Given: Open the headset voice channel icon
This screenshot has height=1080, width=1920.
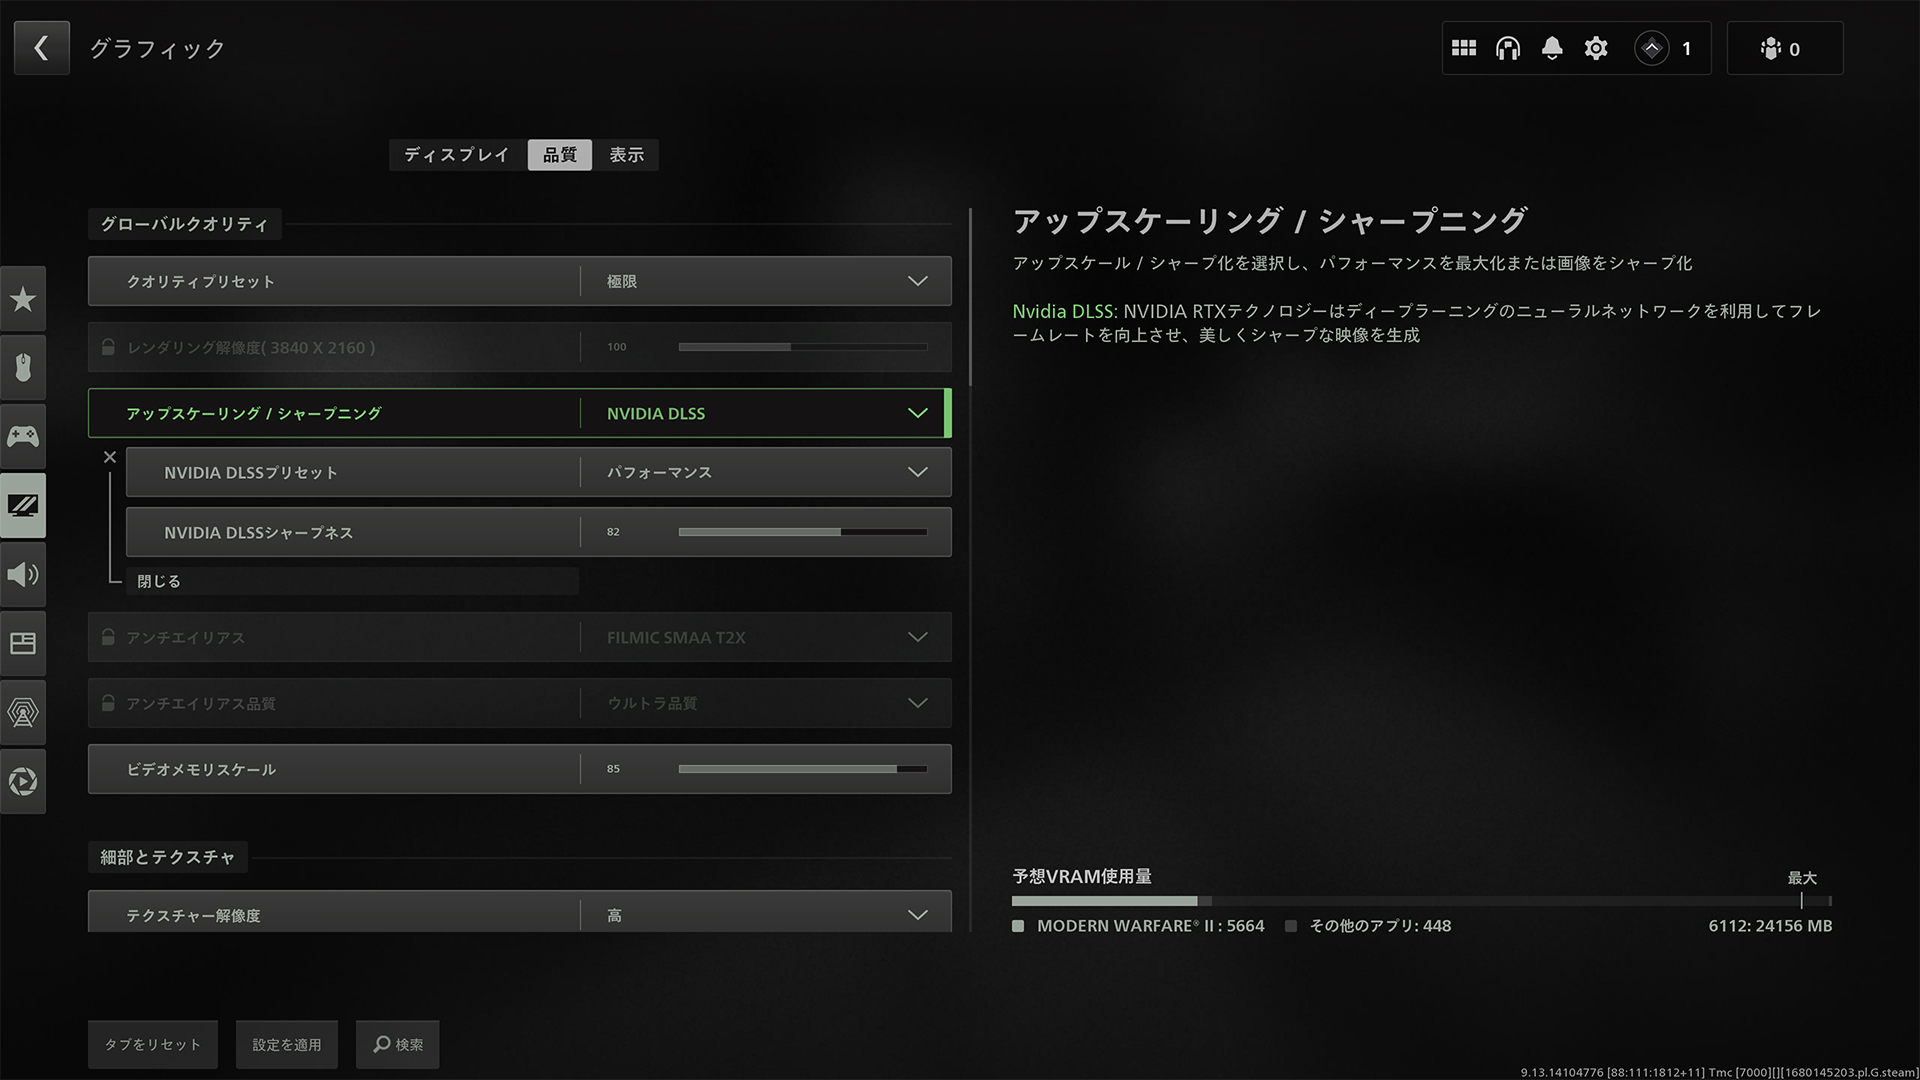Looking at the screenshot, I should coord(1508,48).
